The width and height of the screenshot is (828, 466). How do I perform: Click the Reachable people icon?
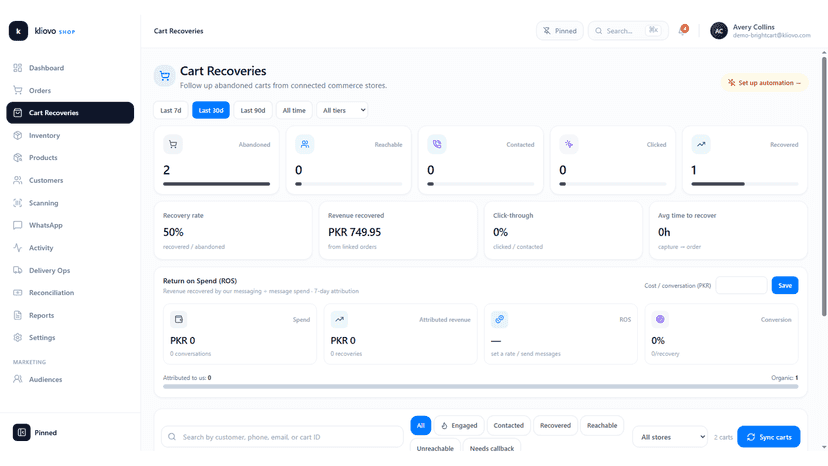coord(305,144)
